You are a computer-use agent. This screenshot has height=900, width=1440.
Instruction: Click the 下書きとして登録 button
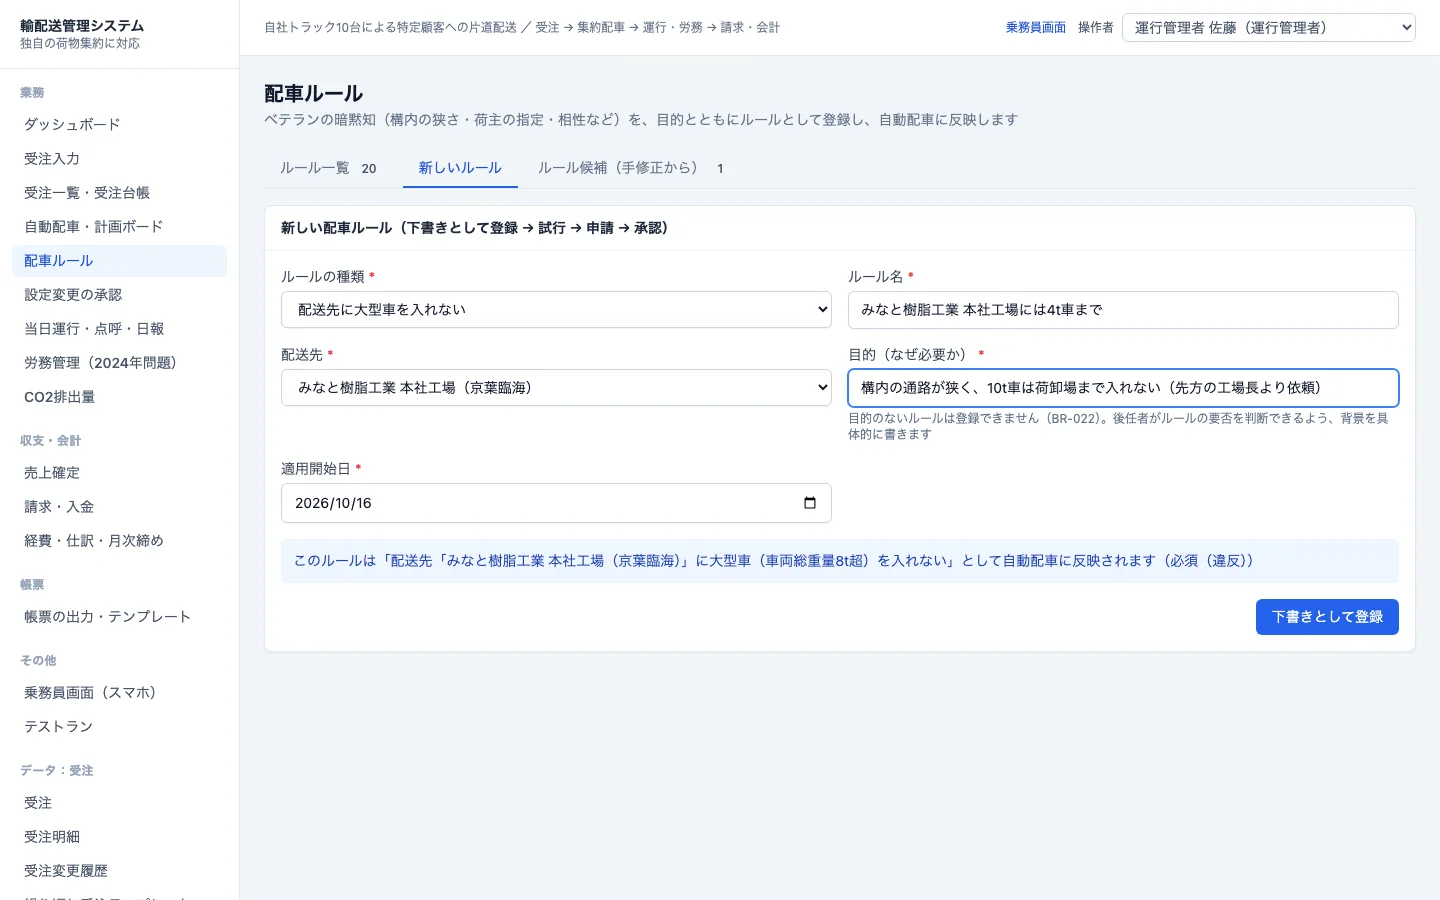1327,617
